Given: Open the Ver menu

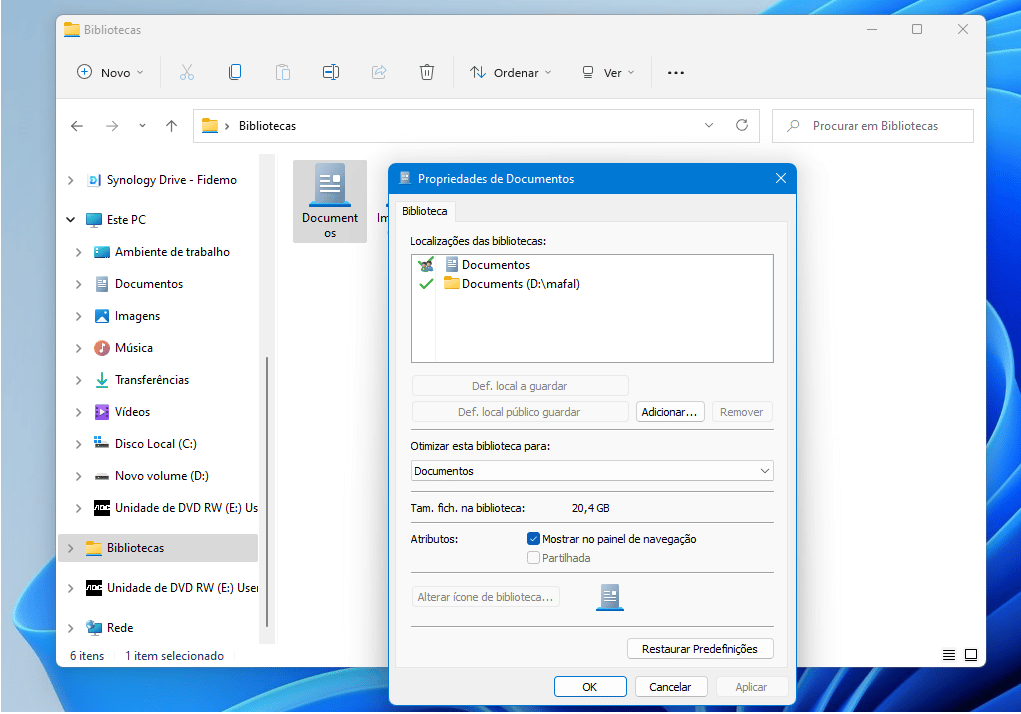Looking at the screenshot, I should pos(608,72).
